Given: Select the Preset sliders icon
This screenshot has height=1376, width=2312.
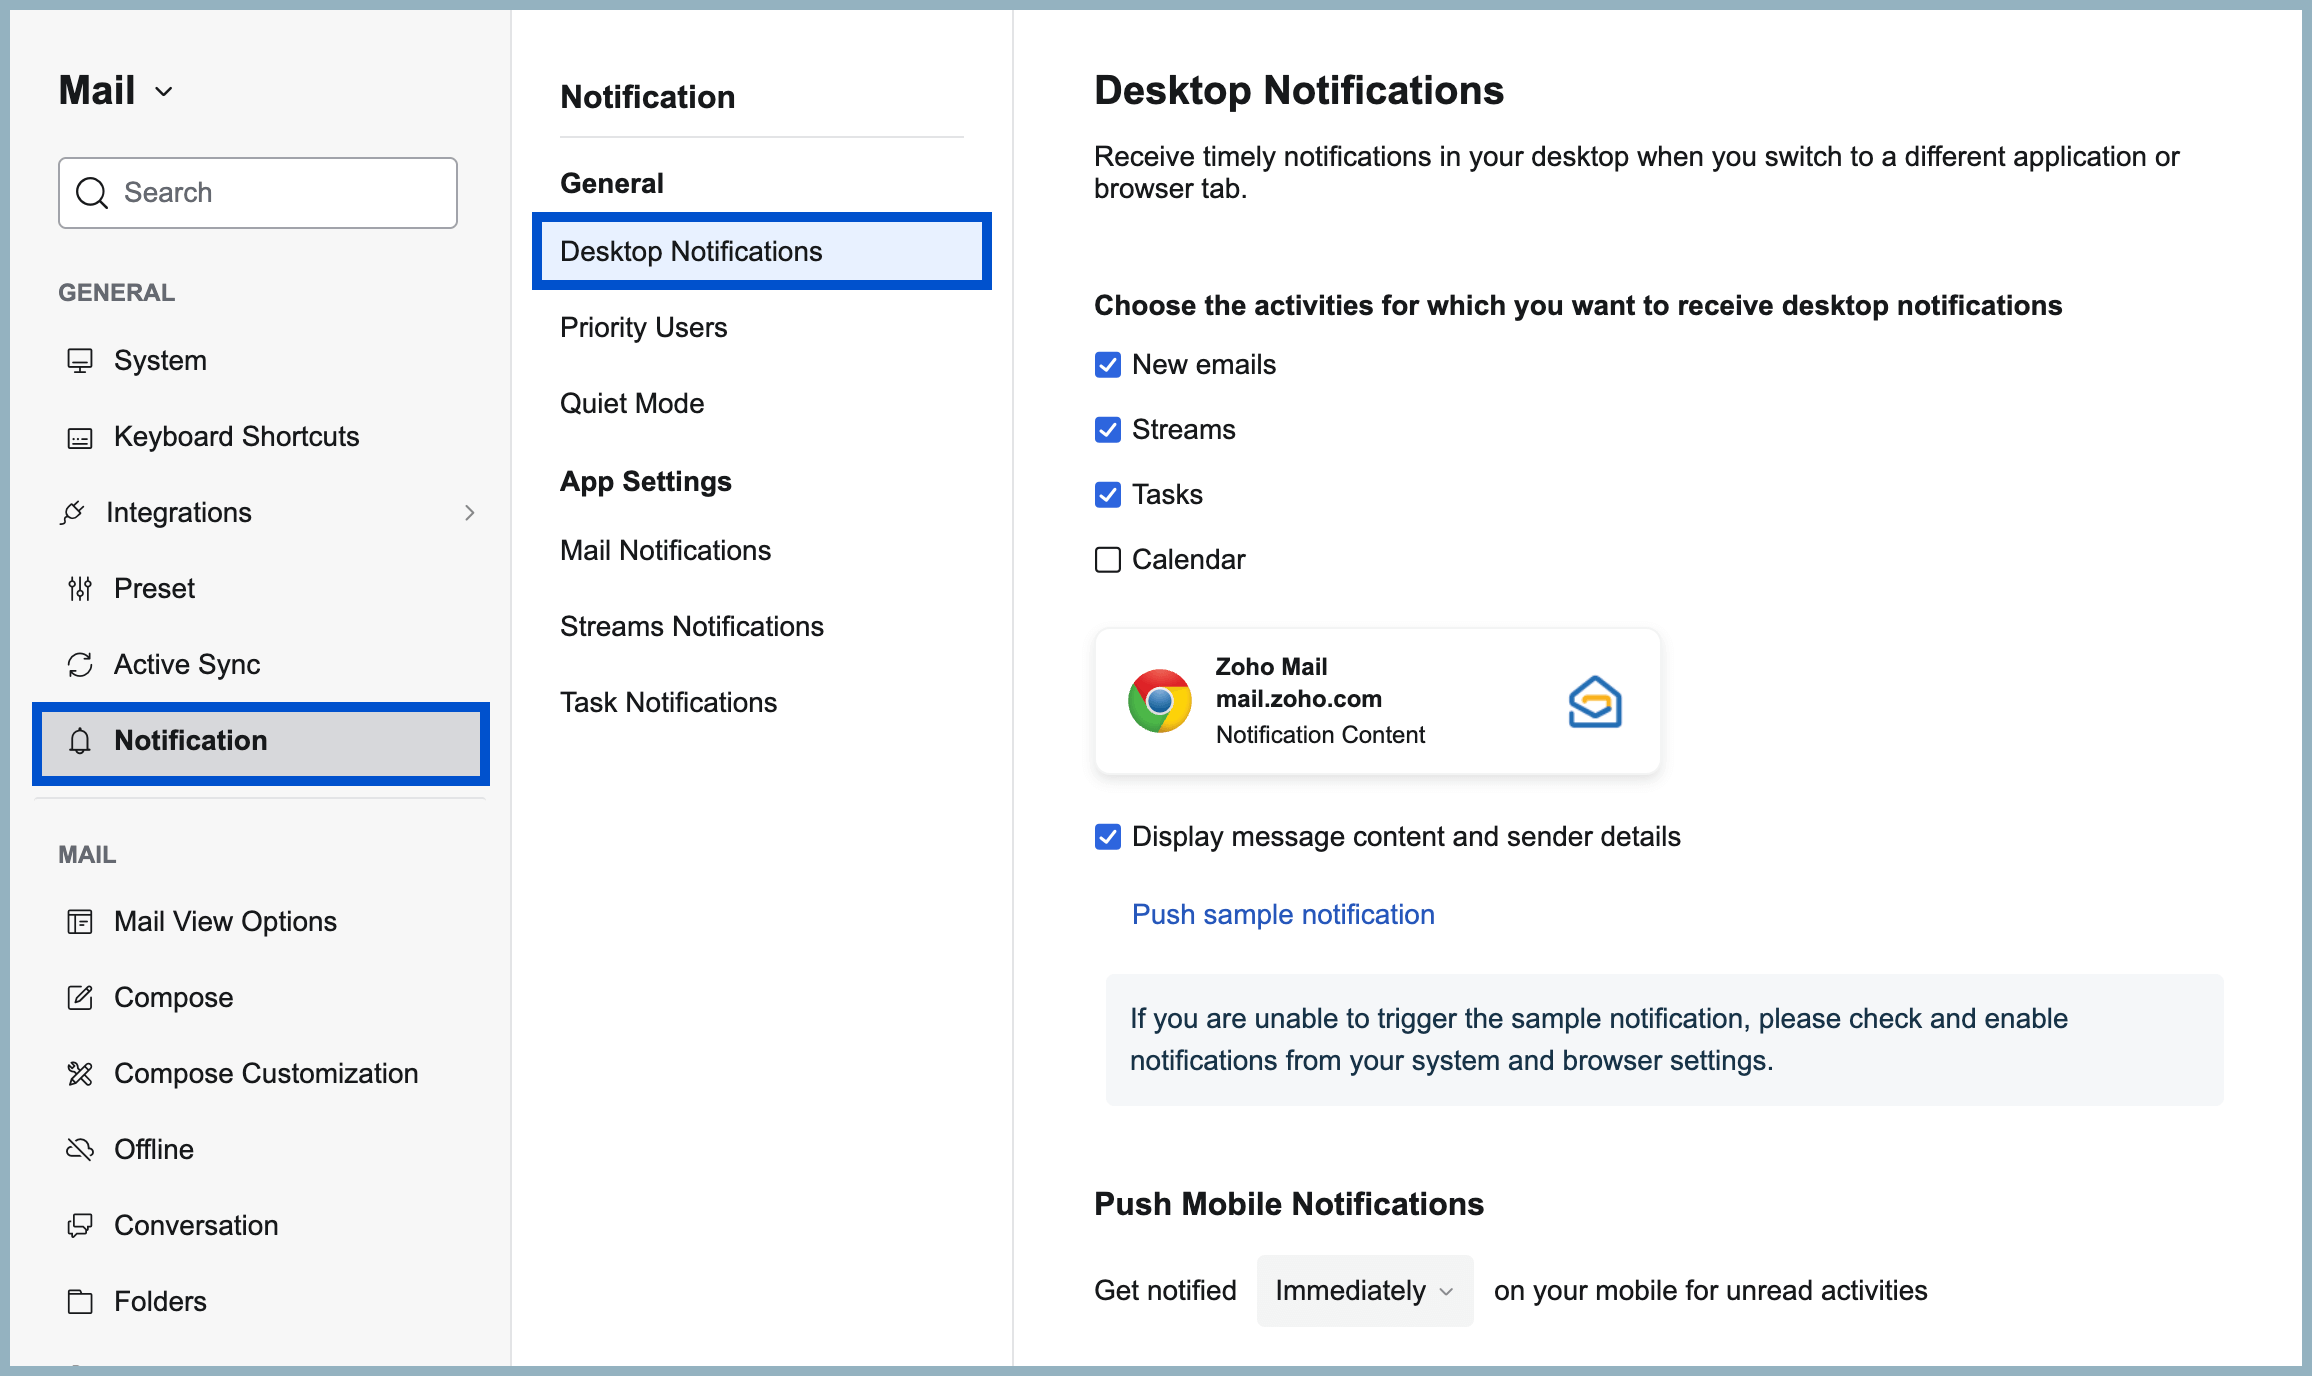Looking at the screenshot, I should click(x=80, y=589).
